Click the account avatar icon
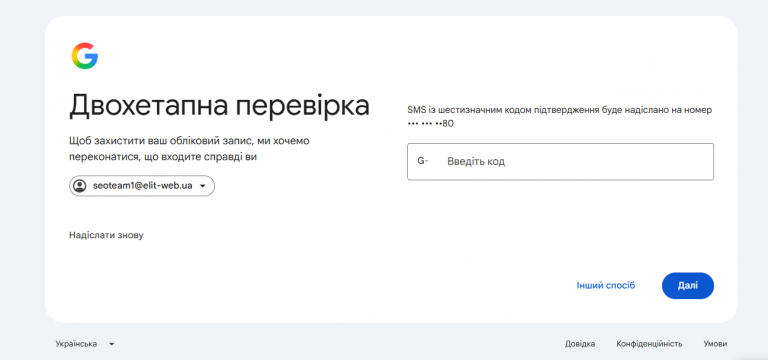Viewport: 768px width, 360px height. (x=79, y=186)
